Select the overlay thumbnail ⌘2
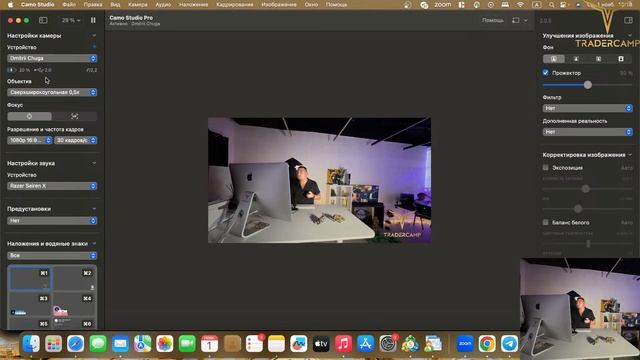The height and width of the screenshot is (360, 640). click(x=74, y=278)
